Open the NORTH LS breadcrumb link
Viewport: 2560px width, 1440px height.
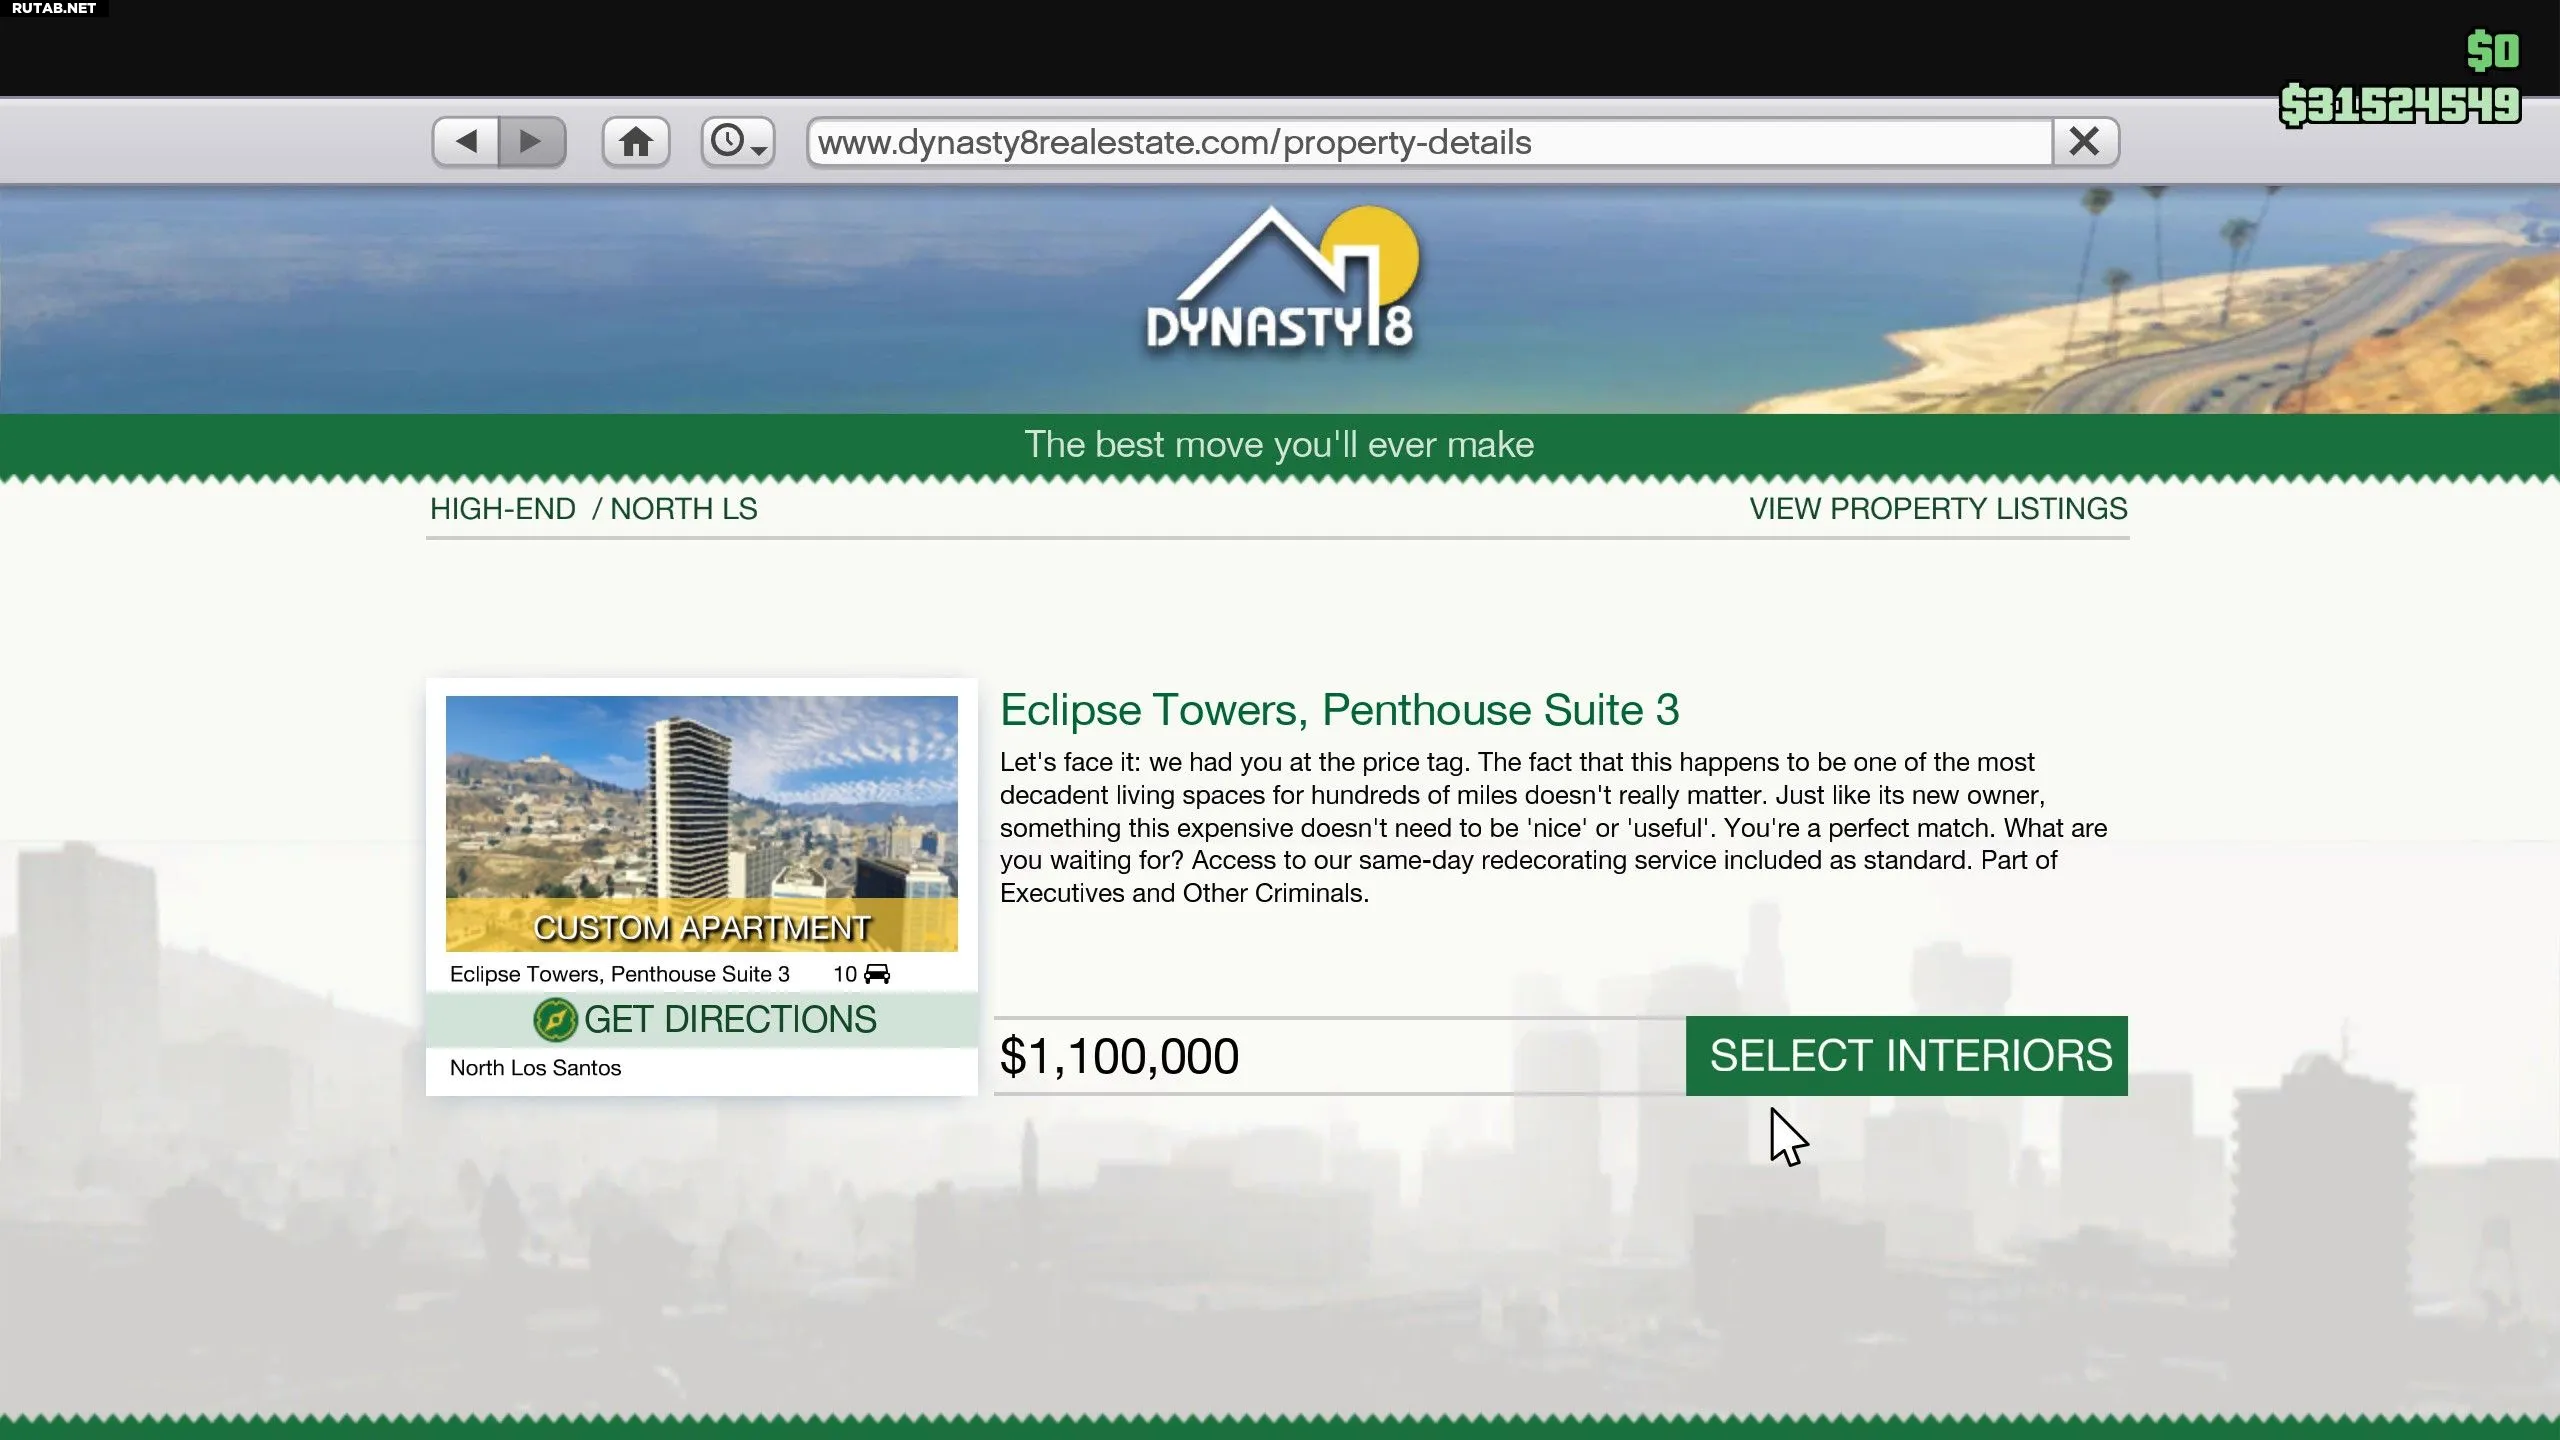pos(684,509)
